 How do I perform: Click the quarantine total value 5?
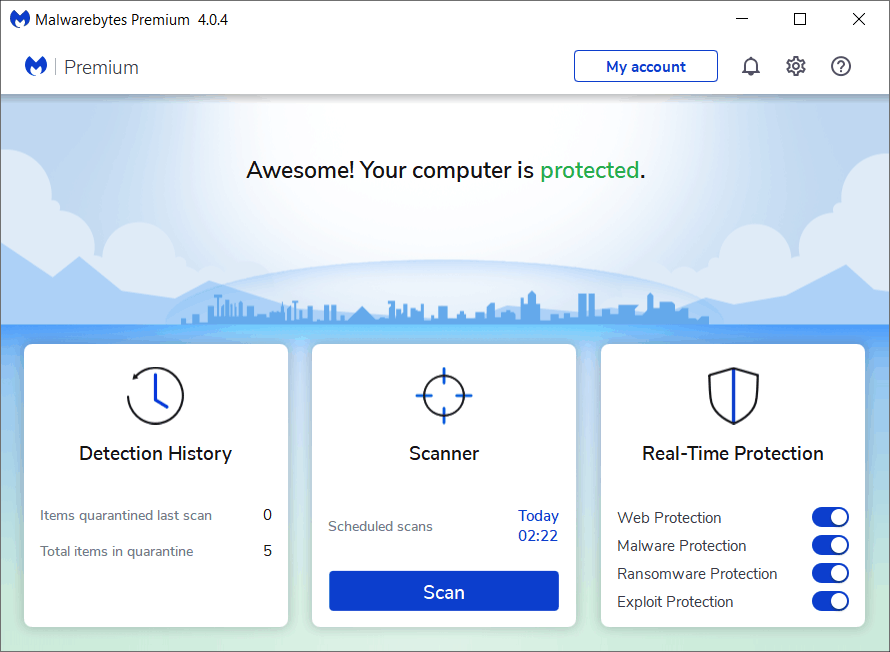[267, 551]
